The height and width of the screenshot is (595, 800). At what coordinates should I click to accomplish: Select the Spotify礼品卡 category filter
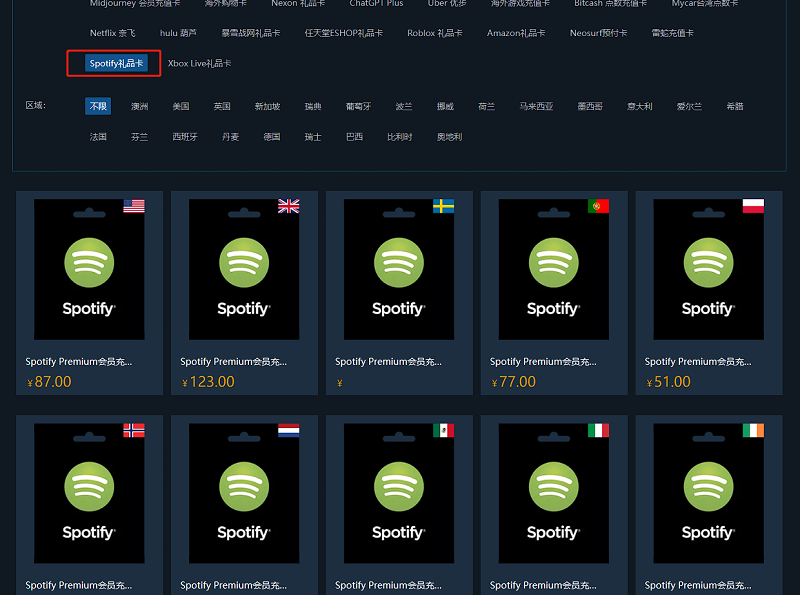click(116, 63)
